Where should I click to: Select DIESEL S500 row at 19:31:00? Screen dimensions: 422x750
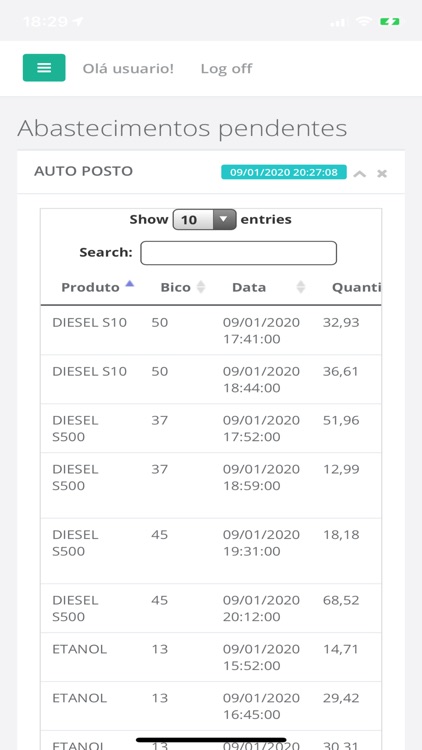(211, 551)
